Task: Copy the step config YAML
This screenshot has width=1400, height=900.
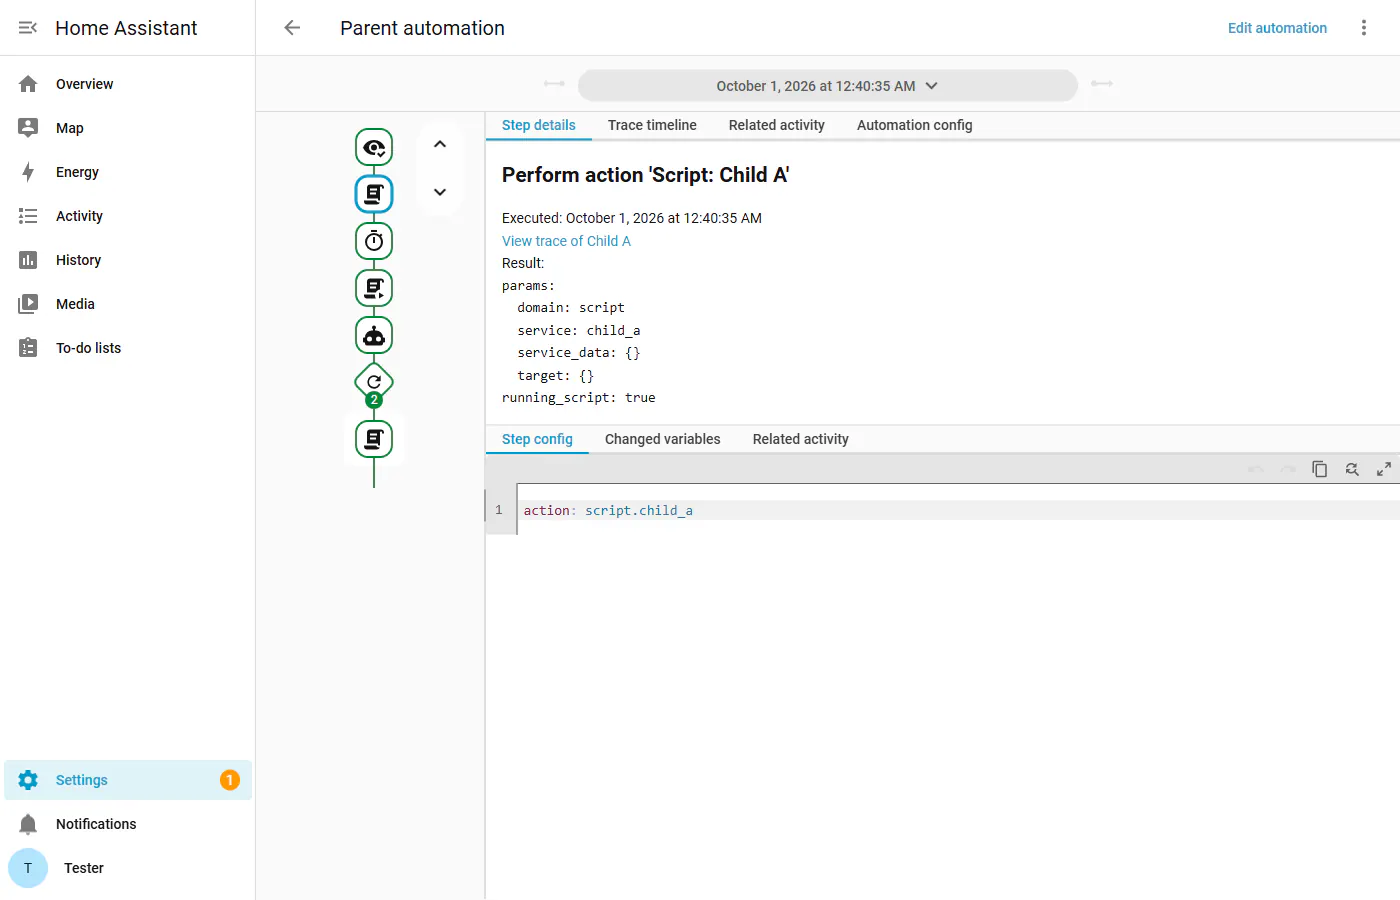Action: click(x=1320, y=469)
